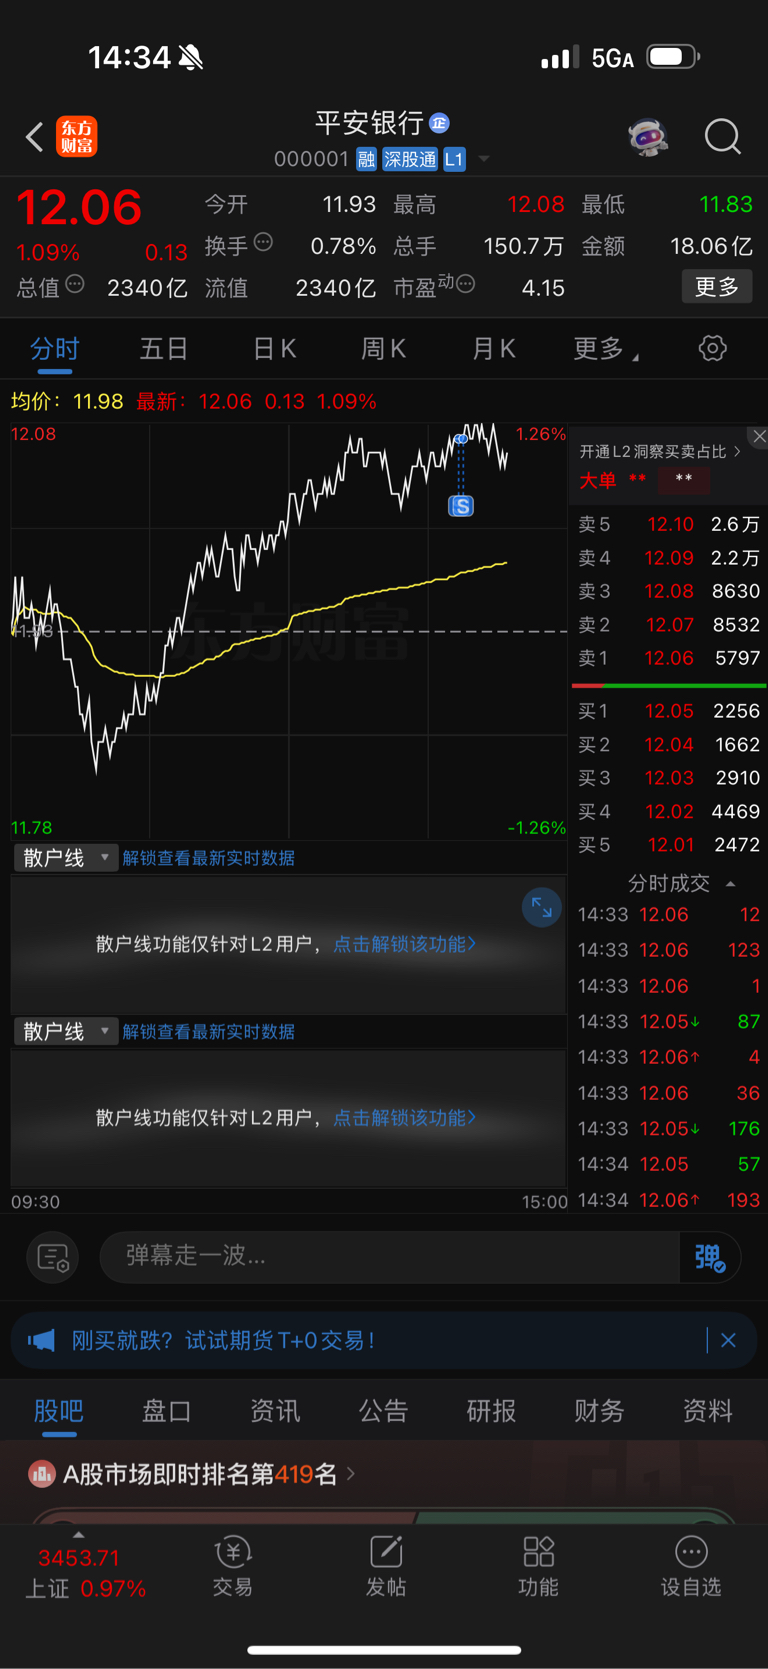Tap the 发帖 post icon
768x1669 pixels.
386,1566
